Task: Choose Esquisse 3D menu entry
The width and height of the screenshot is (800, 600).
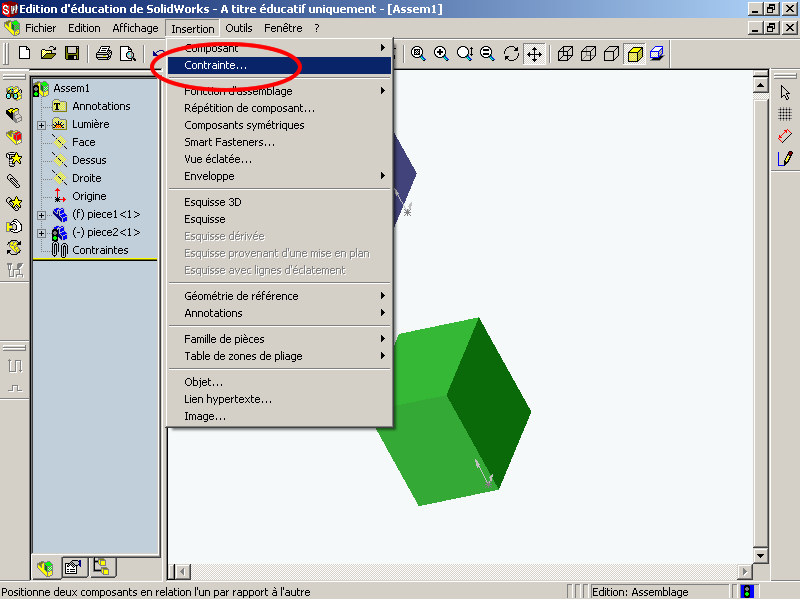Action: click(280, 202)
